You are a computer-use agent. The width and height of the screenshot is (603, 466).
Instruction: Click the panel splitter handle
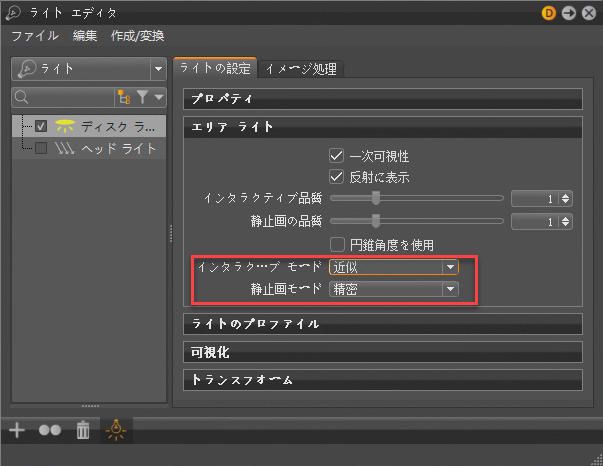(171, 234)
